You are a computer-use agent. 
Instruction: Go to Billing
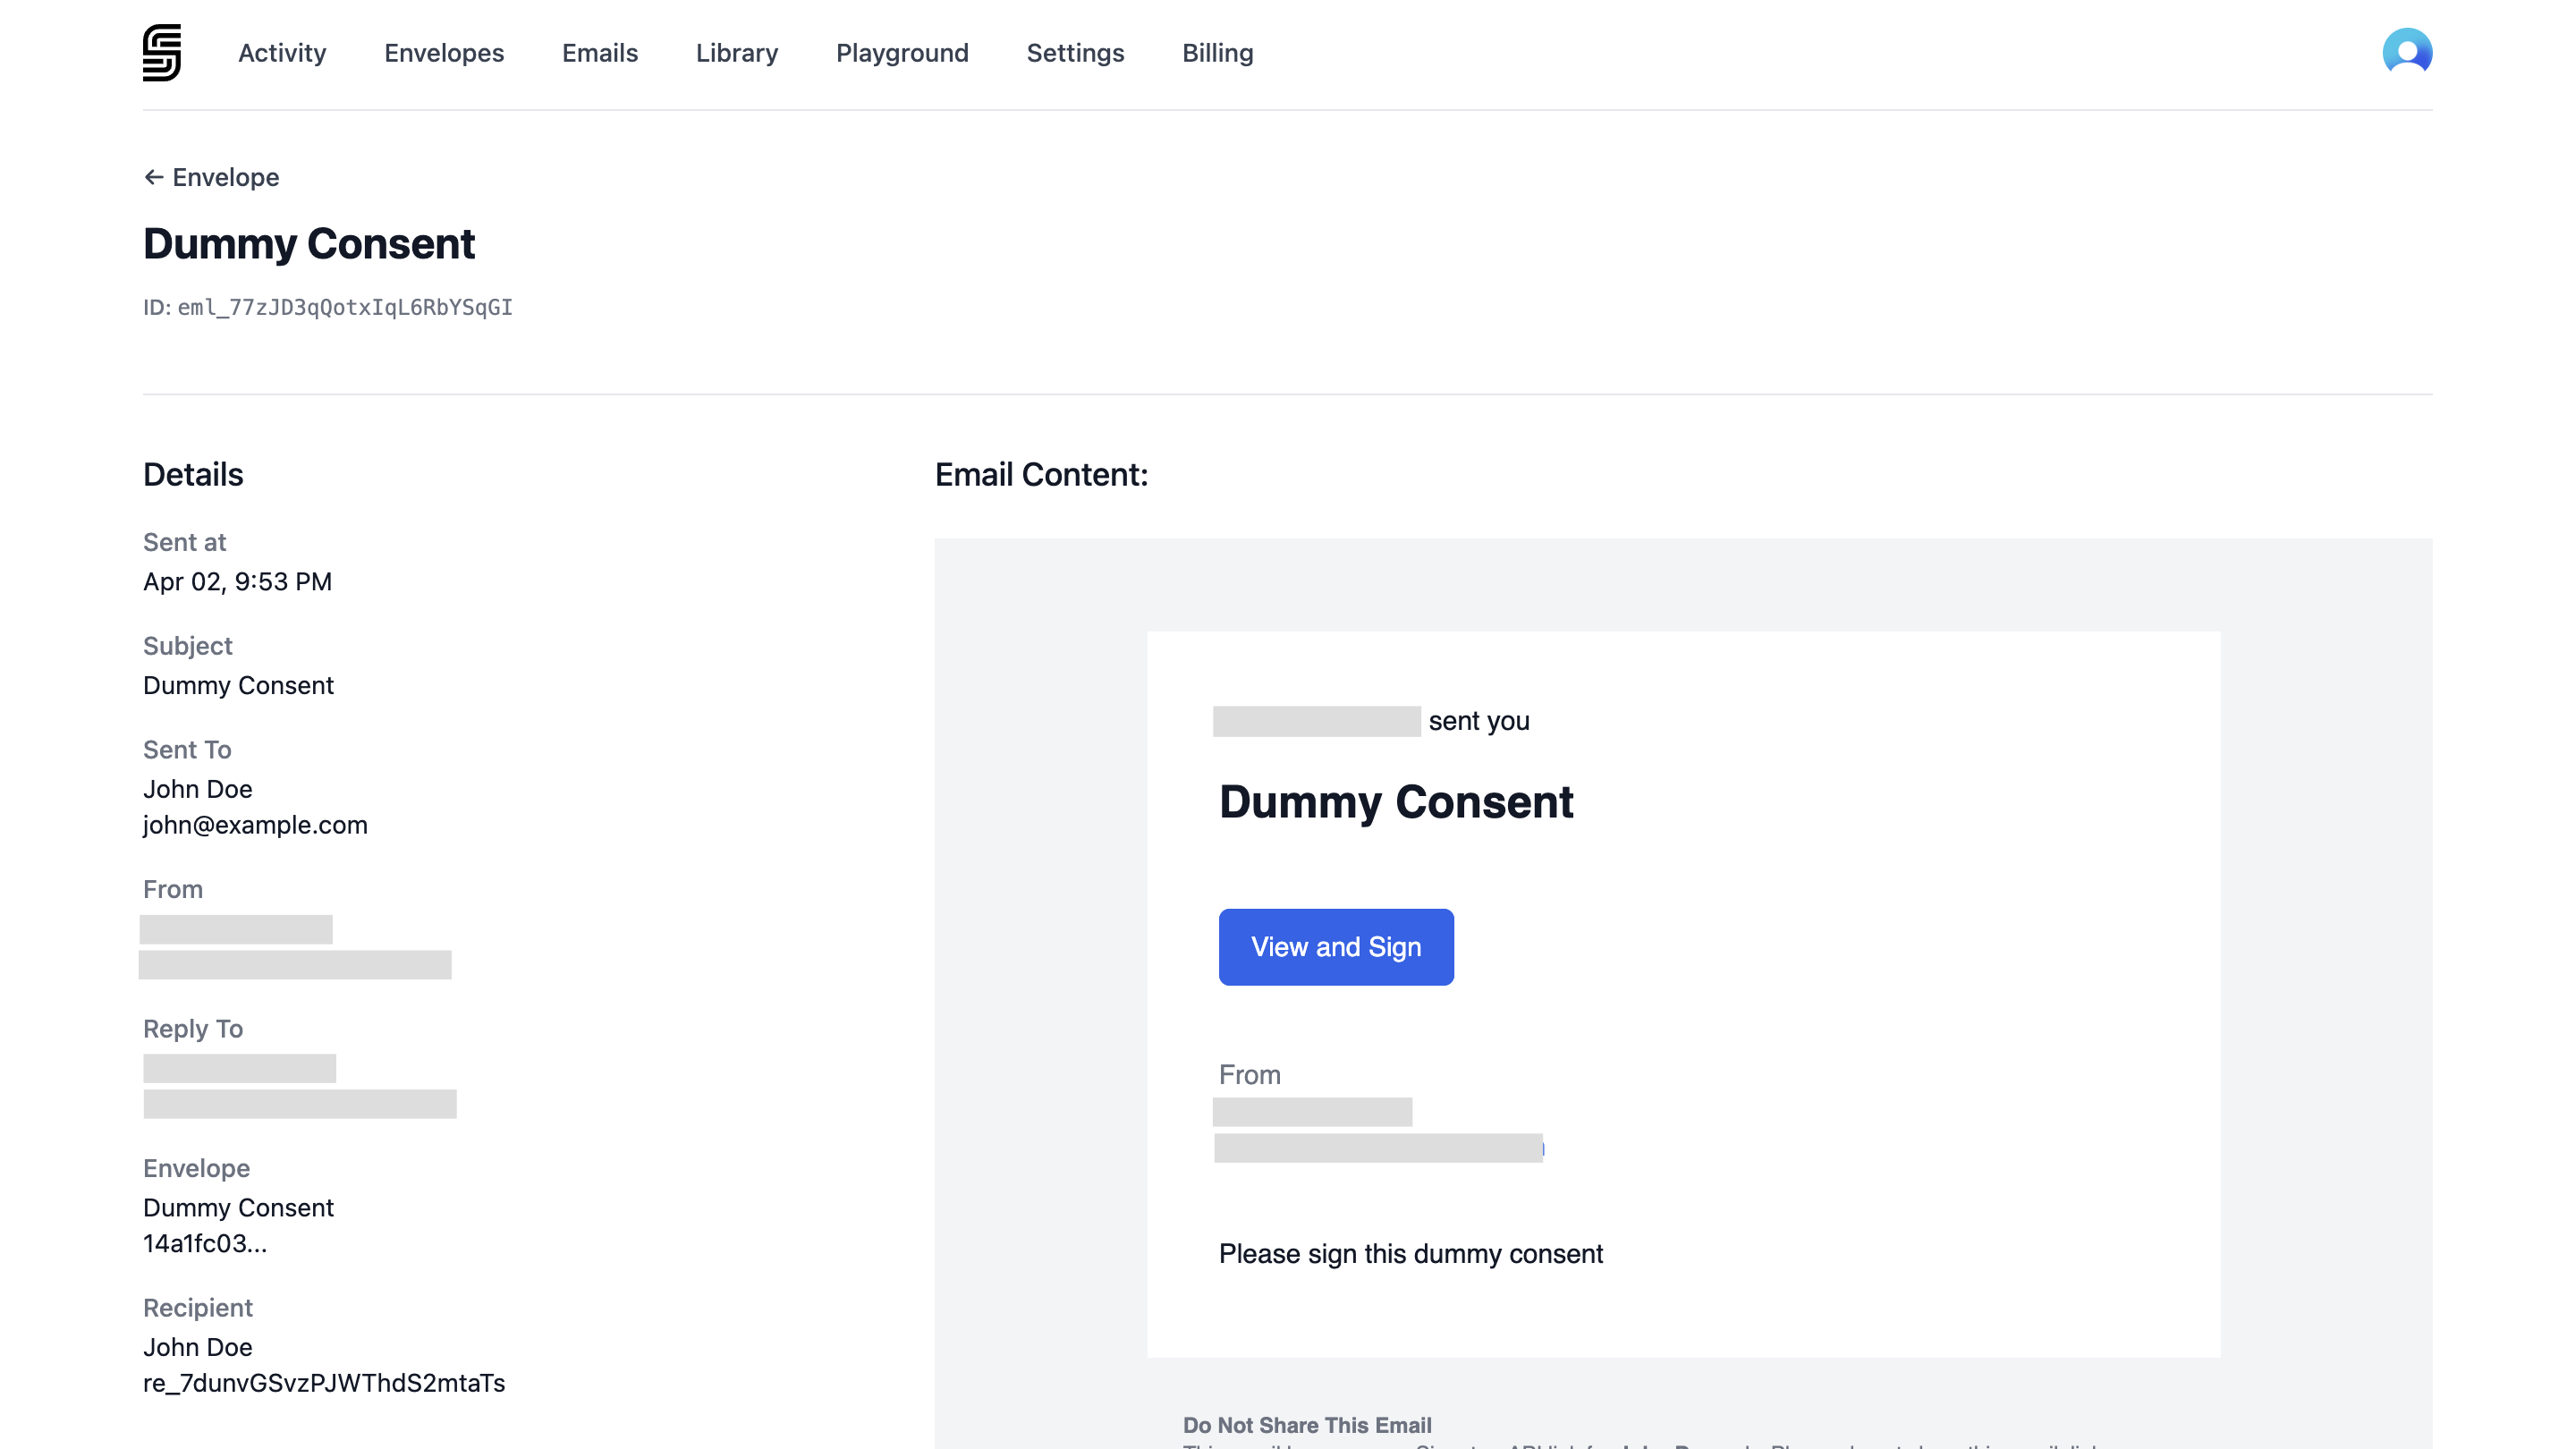click(x=1217, y=53)
